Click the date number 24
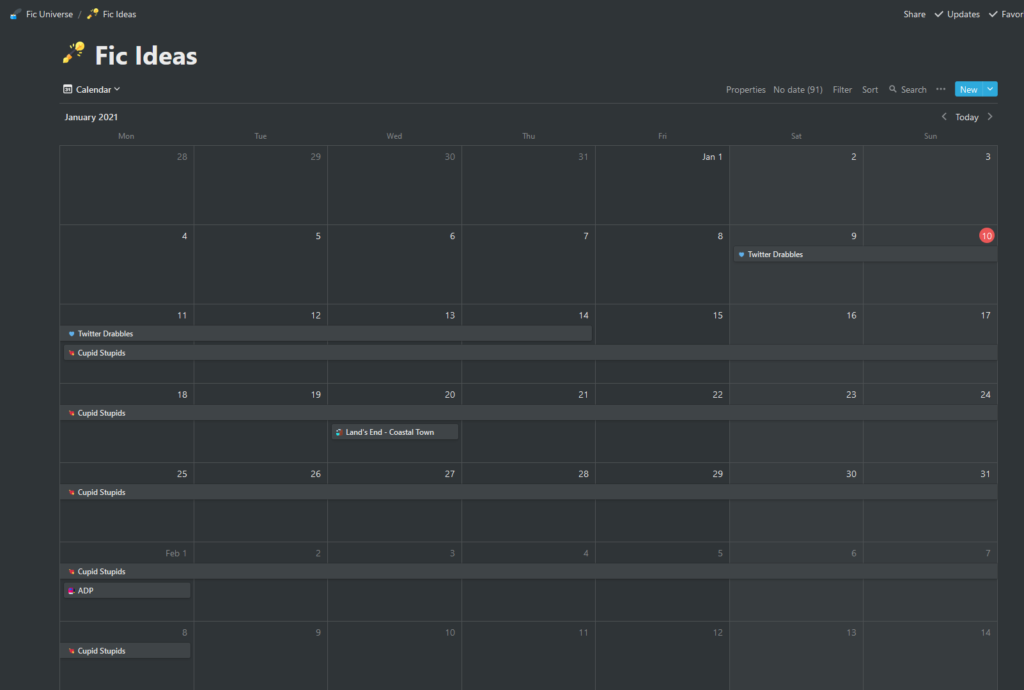The width and height of the screenshot is (1024, 690). (x=985, y=394)
